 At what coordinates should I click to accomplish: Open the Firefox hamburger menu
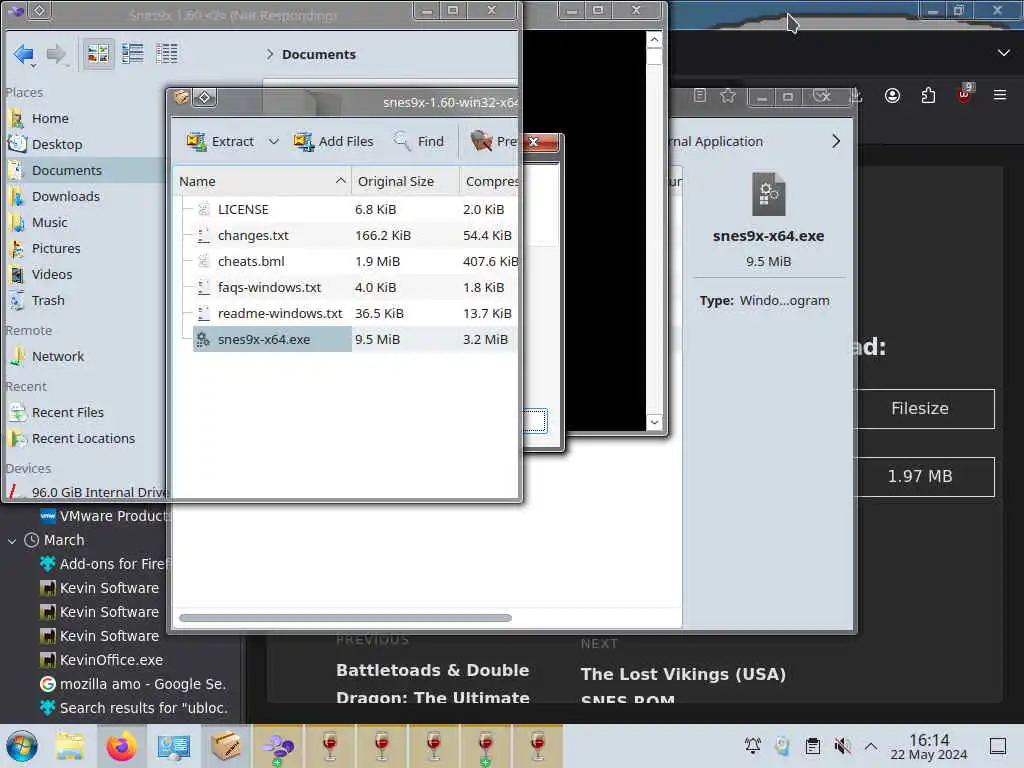pyautogui.click(x=1000, y=95)
